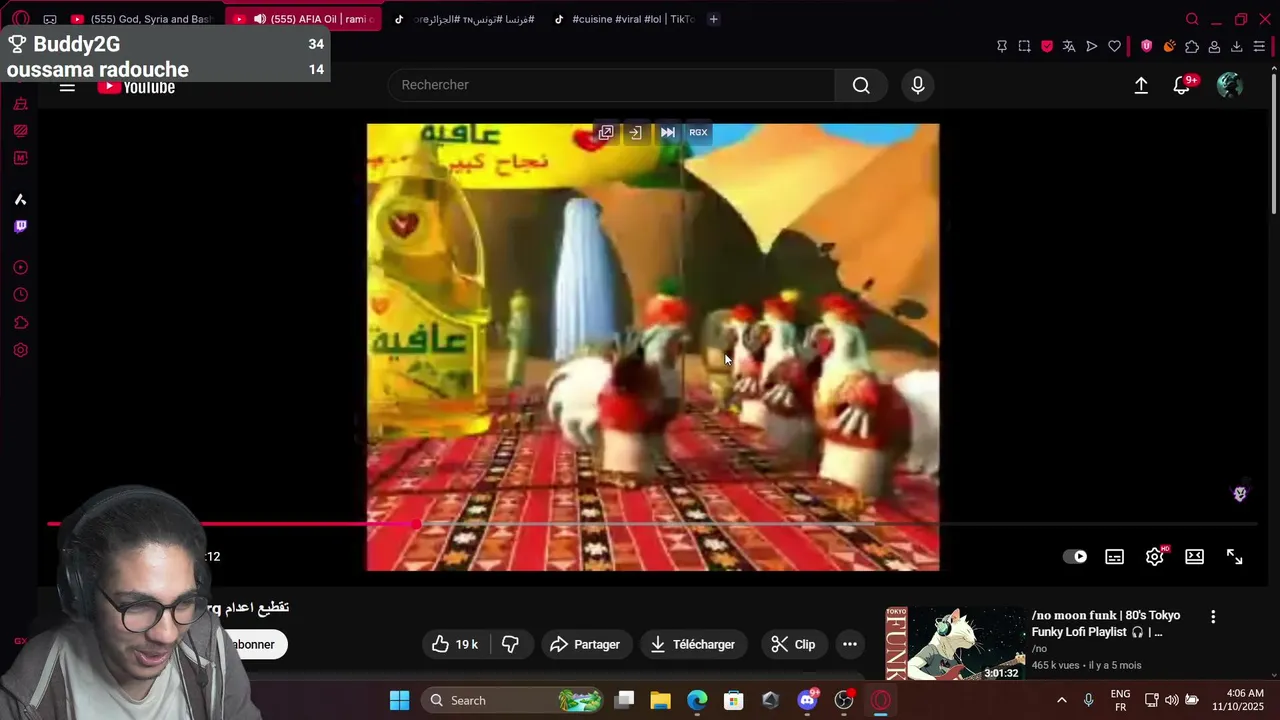Click the YouTube upload arrow icon
The width and height of the screenshot is (1280, 720).
pyautogui.click(x=1141, y=85)
